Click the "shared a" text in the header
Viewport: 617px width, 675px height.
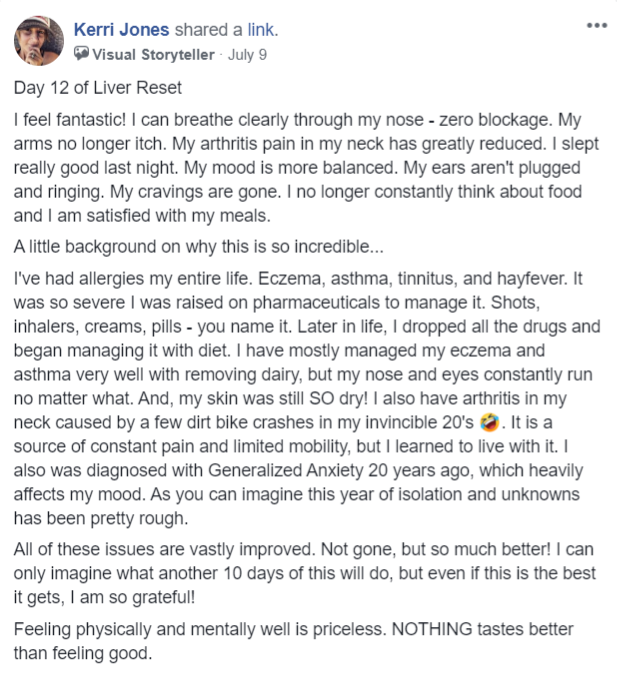tap(208, 30)
